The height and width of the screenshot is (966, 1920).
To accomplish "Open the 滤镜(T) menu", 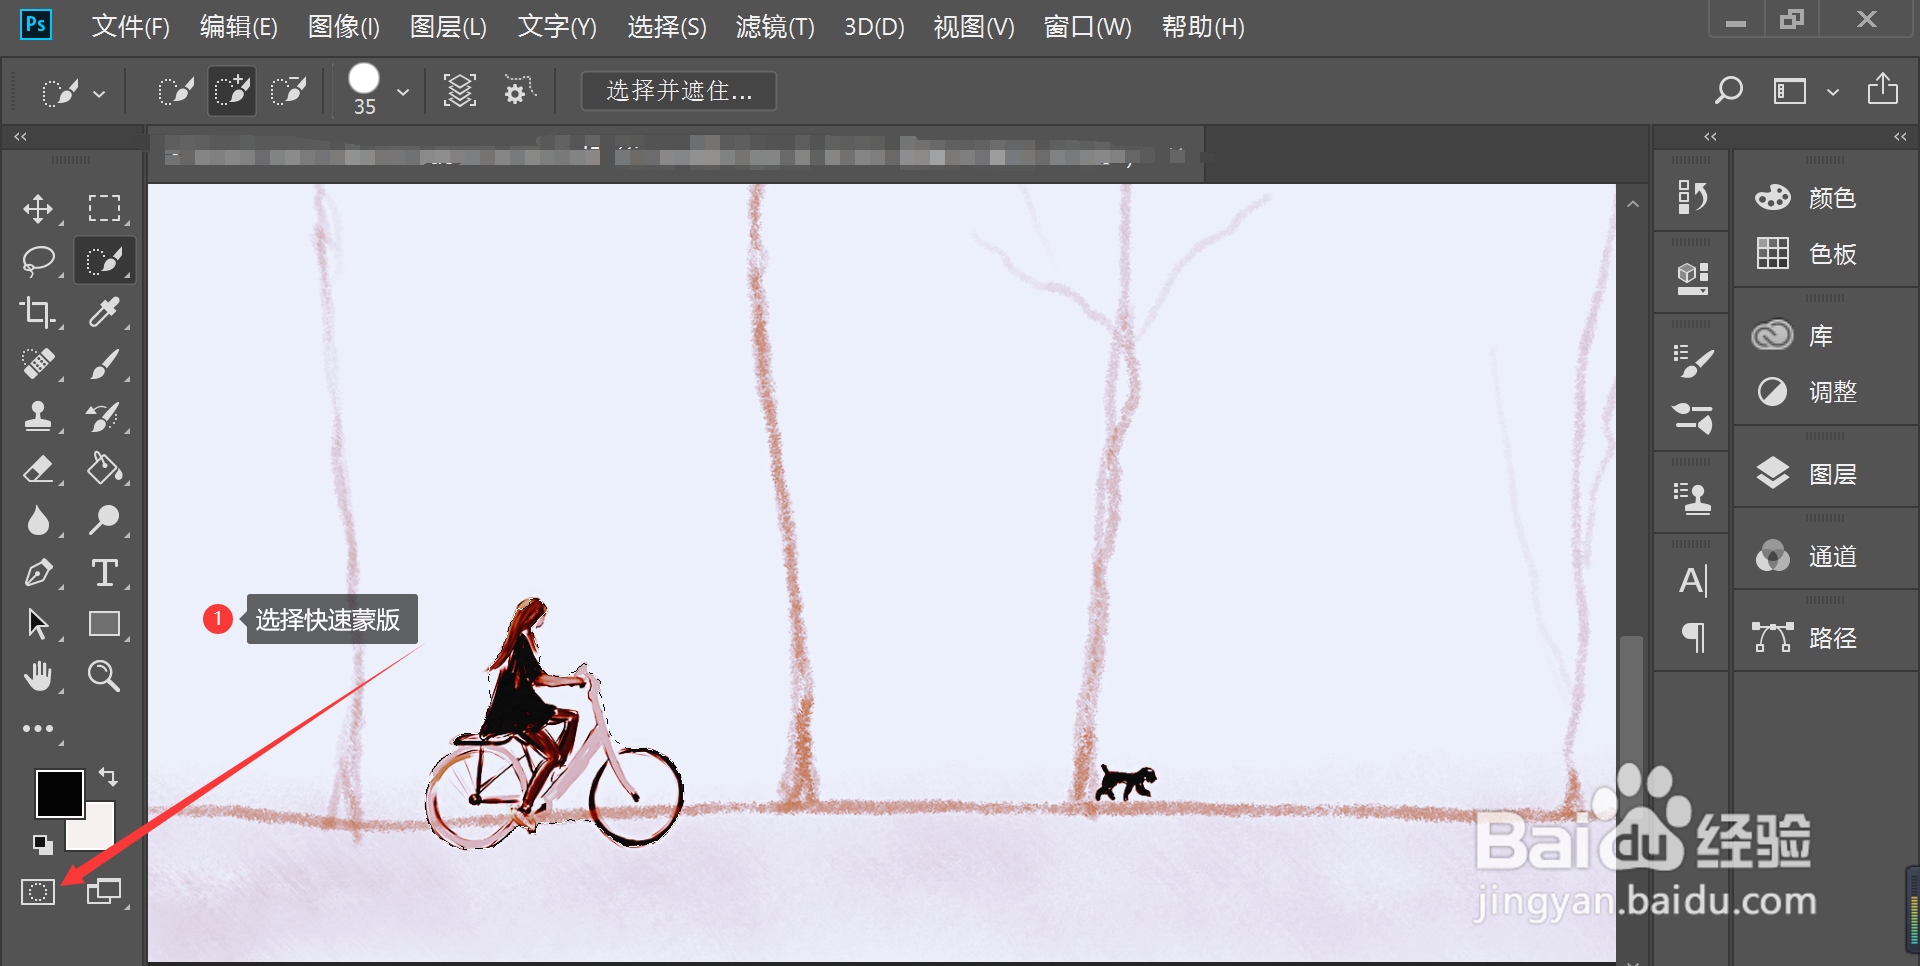I will tap(775, 27).
